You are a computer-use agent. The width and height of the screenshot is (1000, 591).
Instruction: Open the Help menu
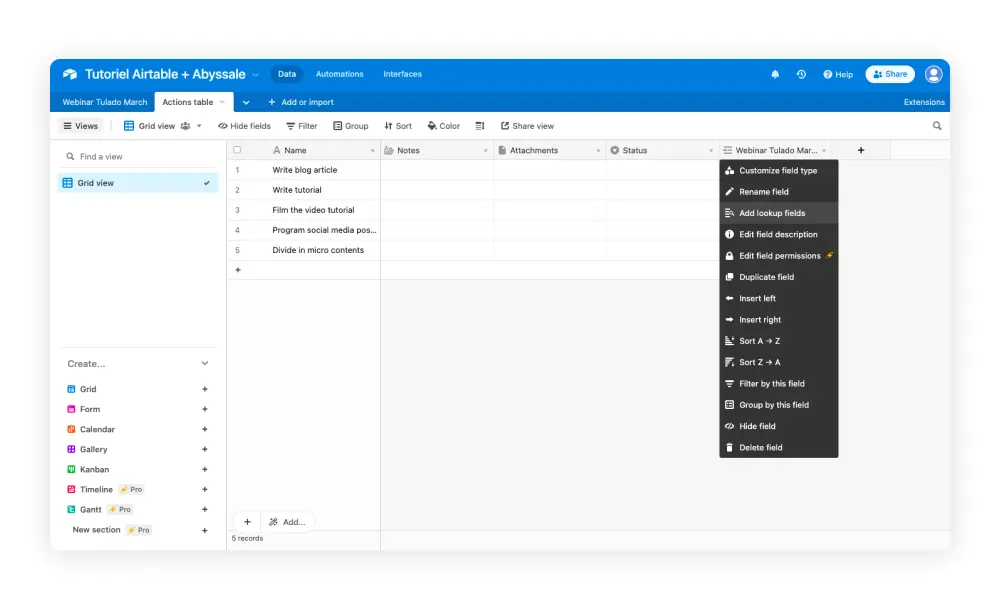pos(837,75)
